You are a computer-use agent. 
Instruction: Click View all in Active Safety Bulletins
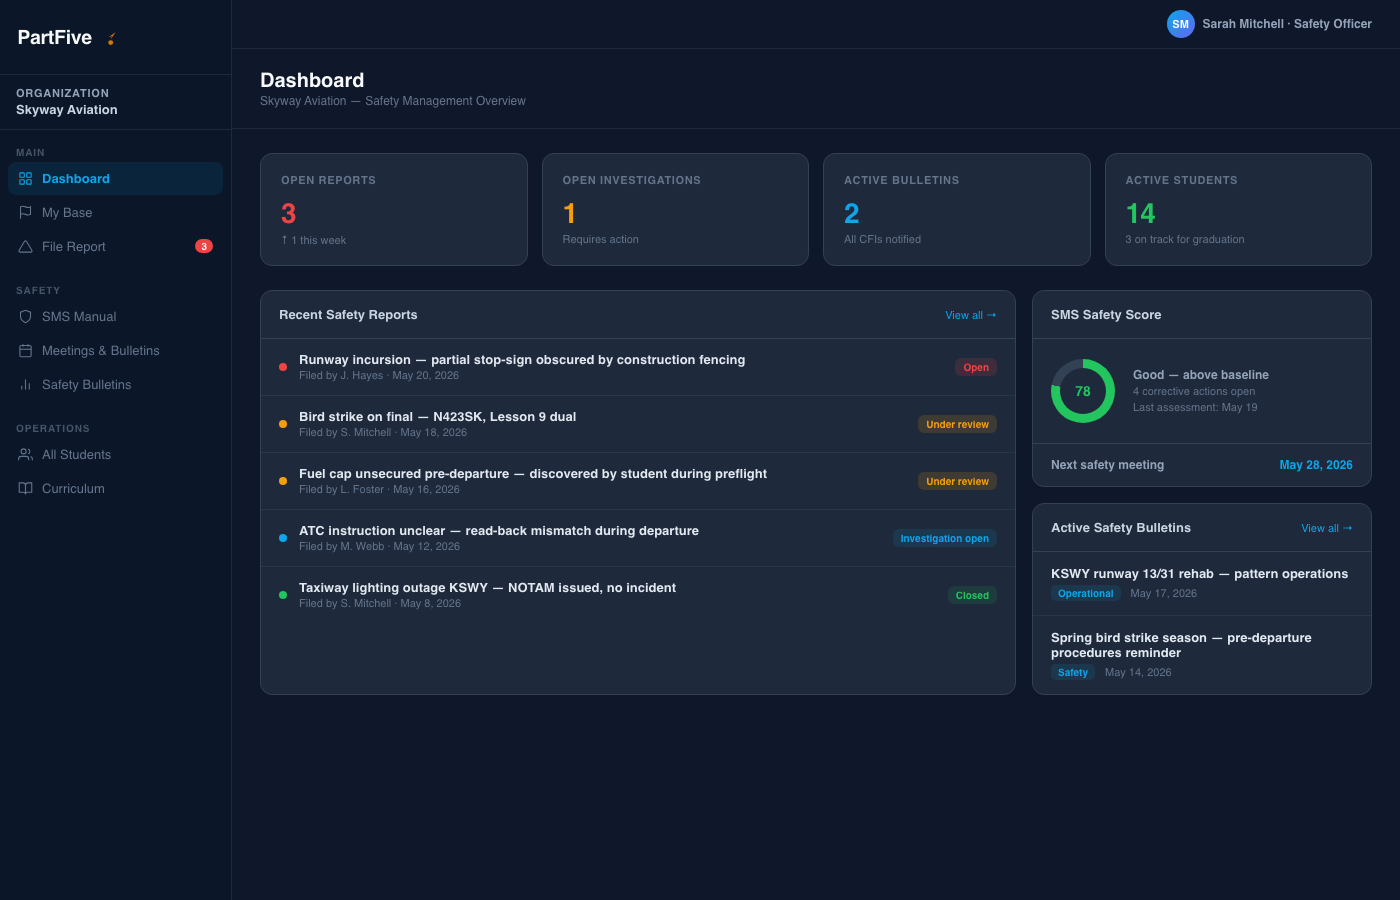1326,528
